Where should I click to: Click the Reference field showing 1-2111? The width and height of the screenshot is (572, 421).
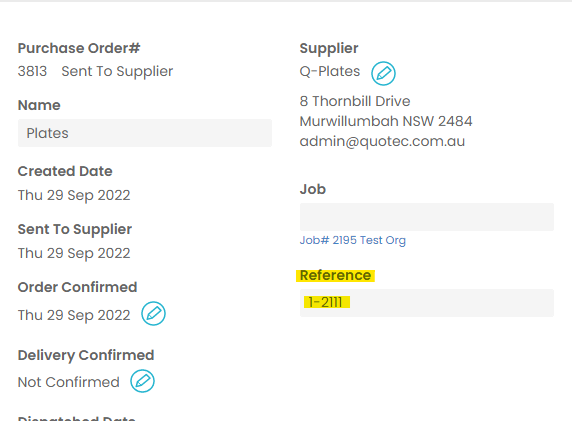pos(427,303)
